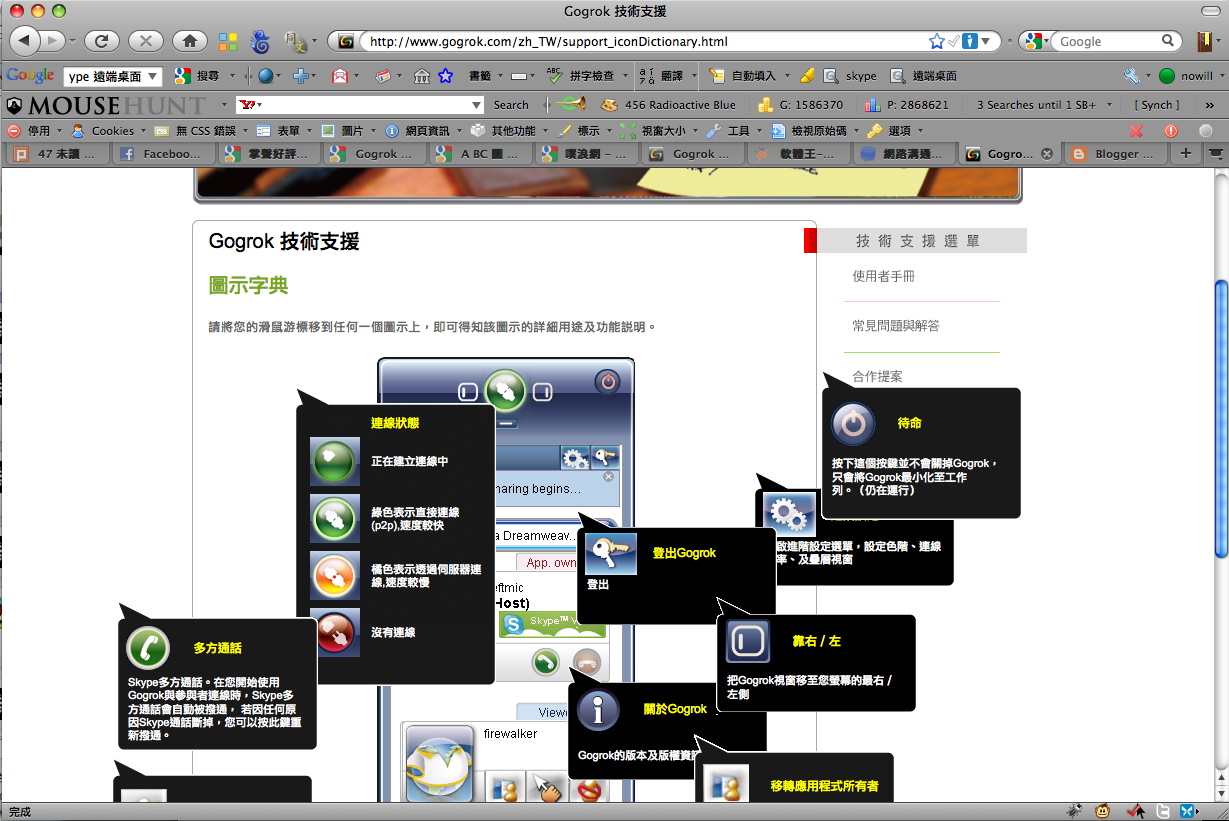This screenshot has height=821, width=1229.
Task: Click the 常見問題與解答 sidebar link
Action: pyautogui.click(x=896, y=326)
